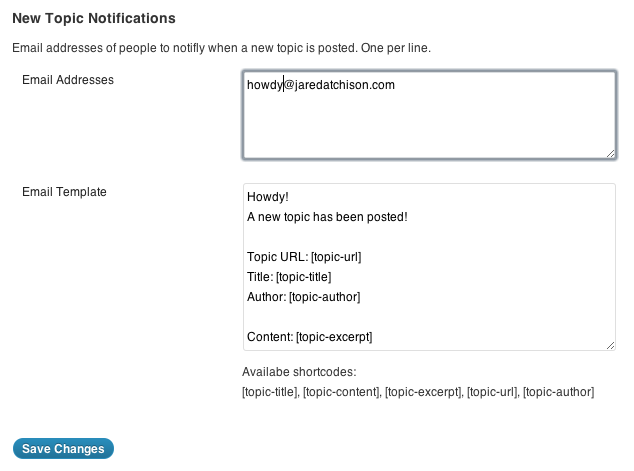Image resolution: width=634 pixels, height=471 pixels.
Task: Click [topic-excerpt] in the available shortcodes list
Action: (x=422, y=392)
